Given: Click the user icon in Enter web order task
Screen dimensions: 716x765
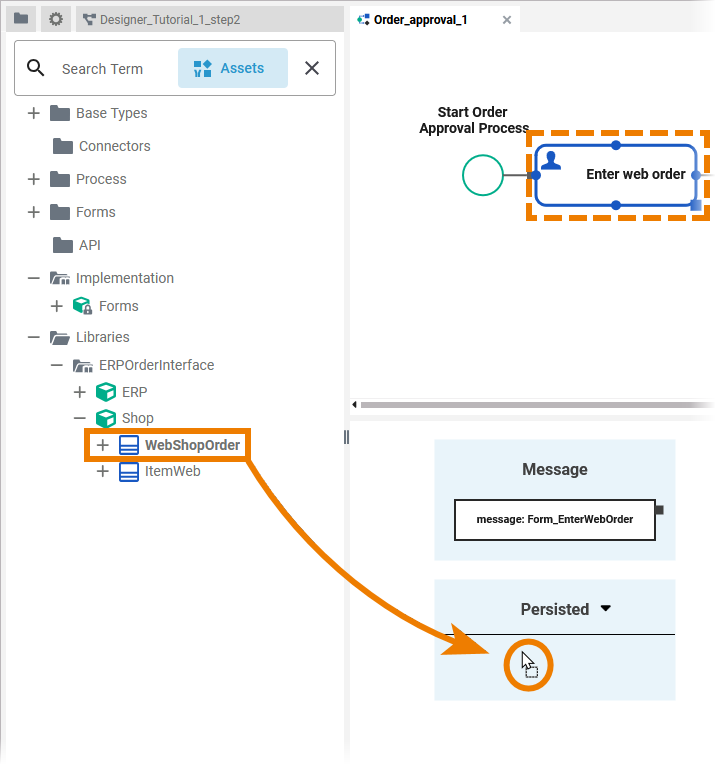Looking at the screenshot, I should coord(551,161).
